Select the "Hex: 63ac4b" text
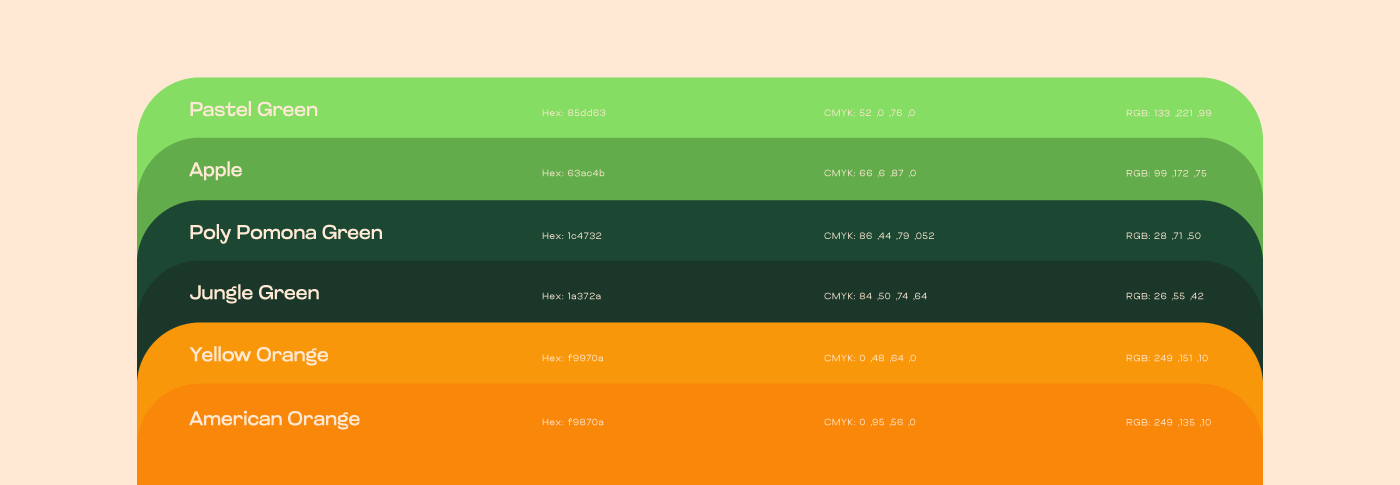1400x485 pixels. (x=573, y=173)
